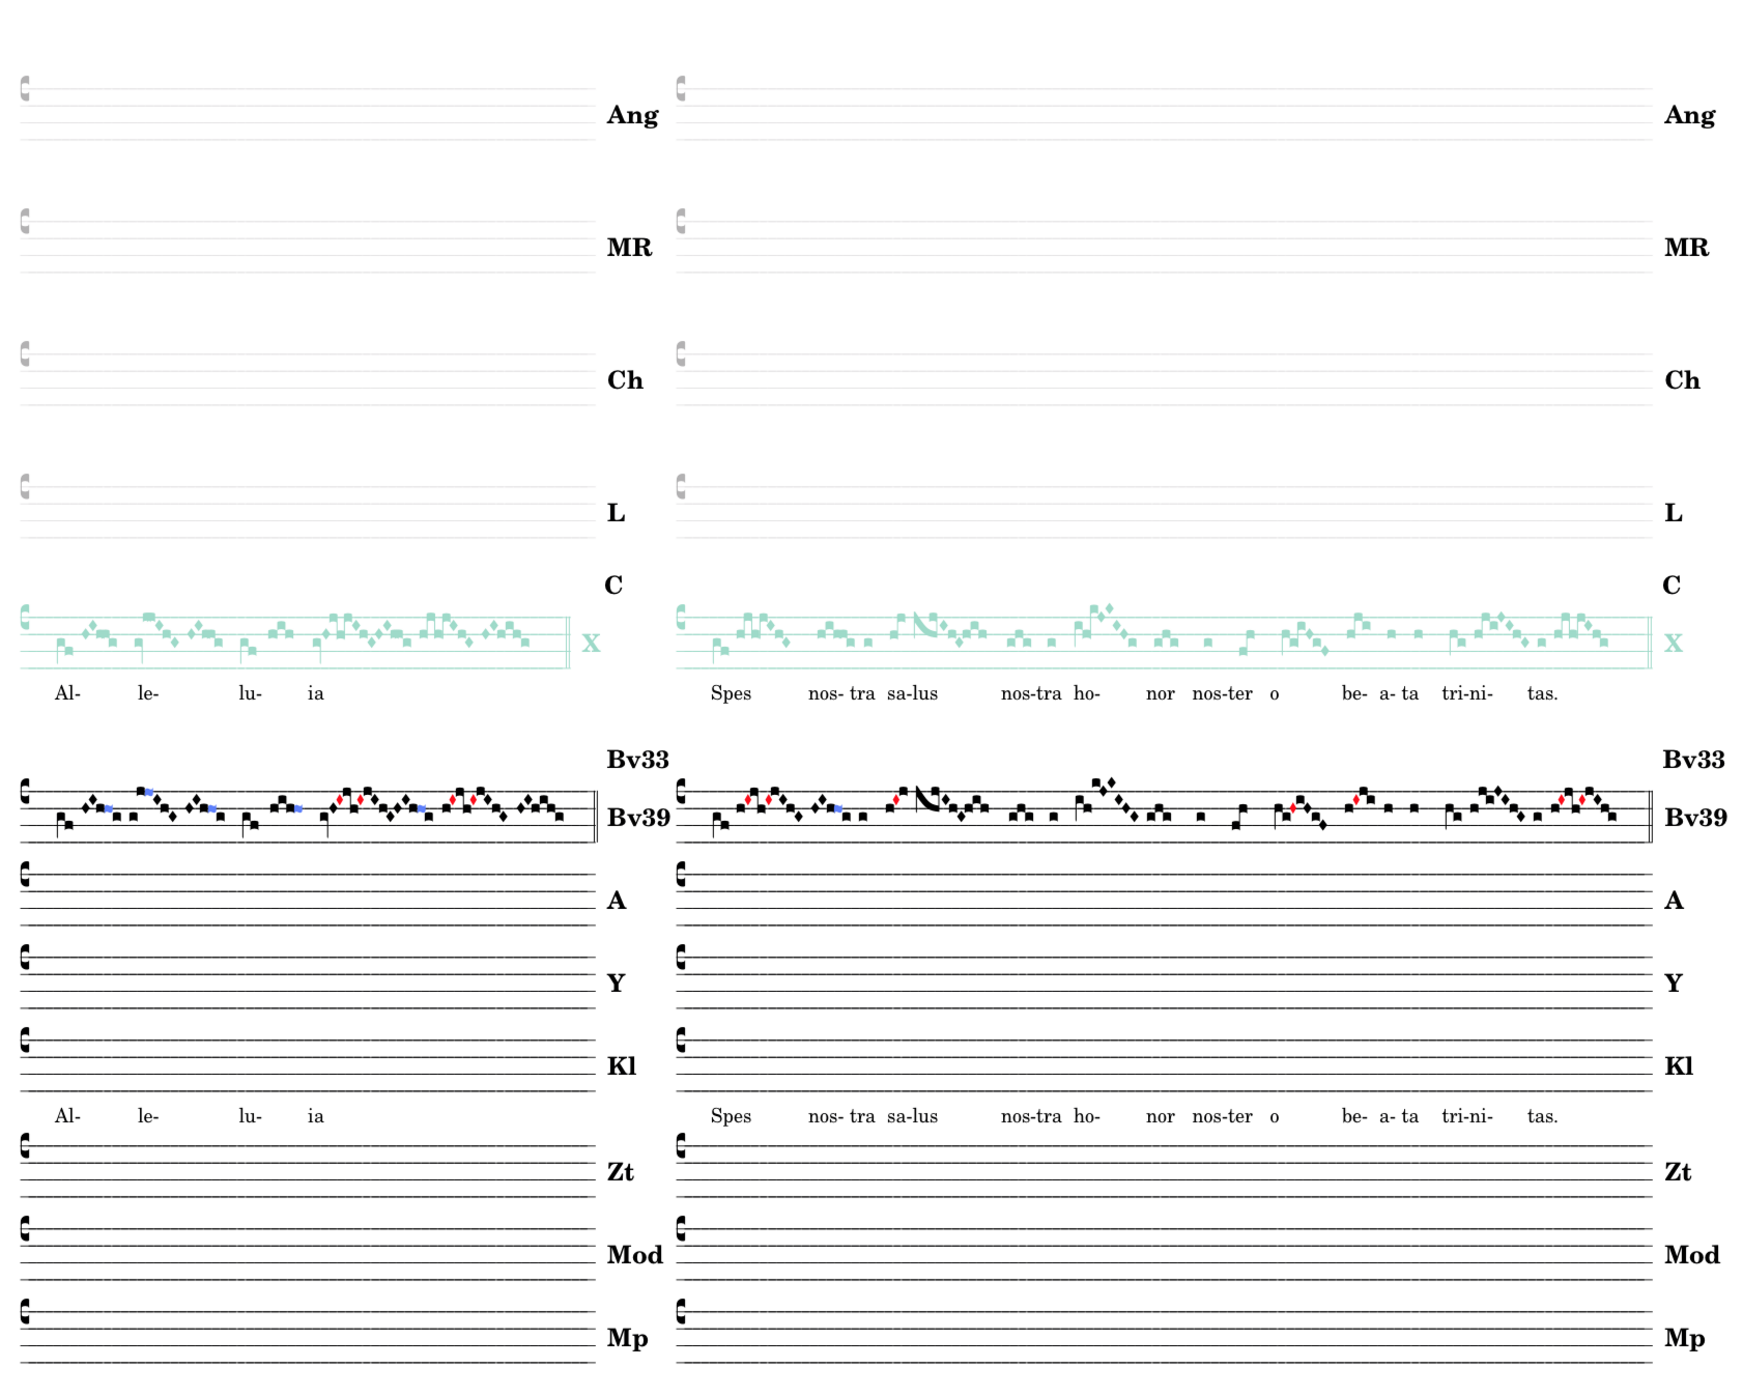Click the clef on the right Zt staff
The image size is (1743, 1396).
click(681, 1146)
